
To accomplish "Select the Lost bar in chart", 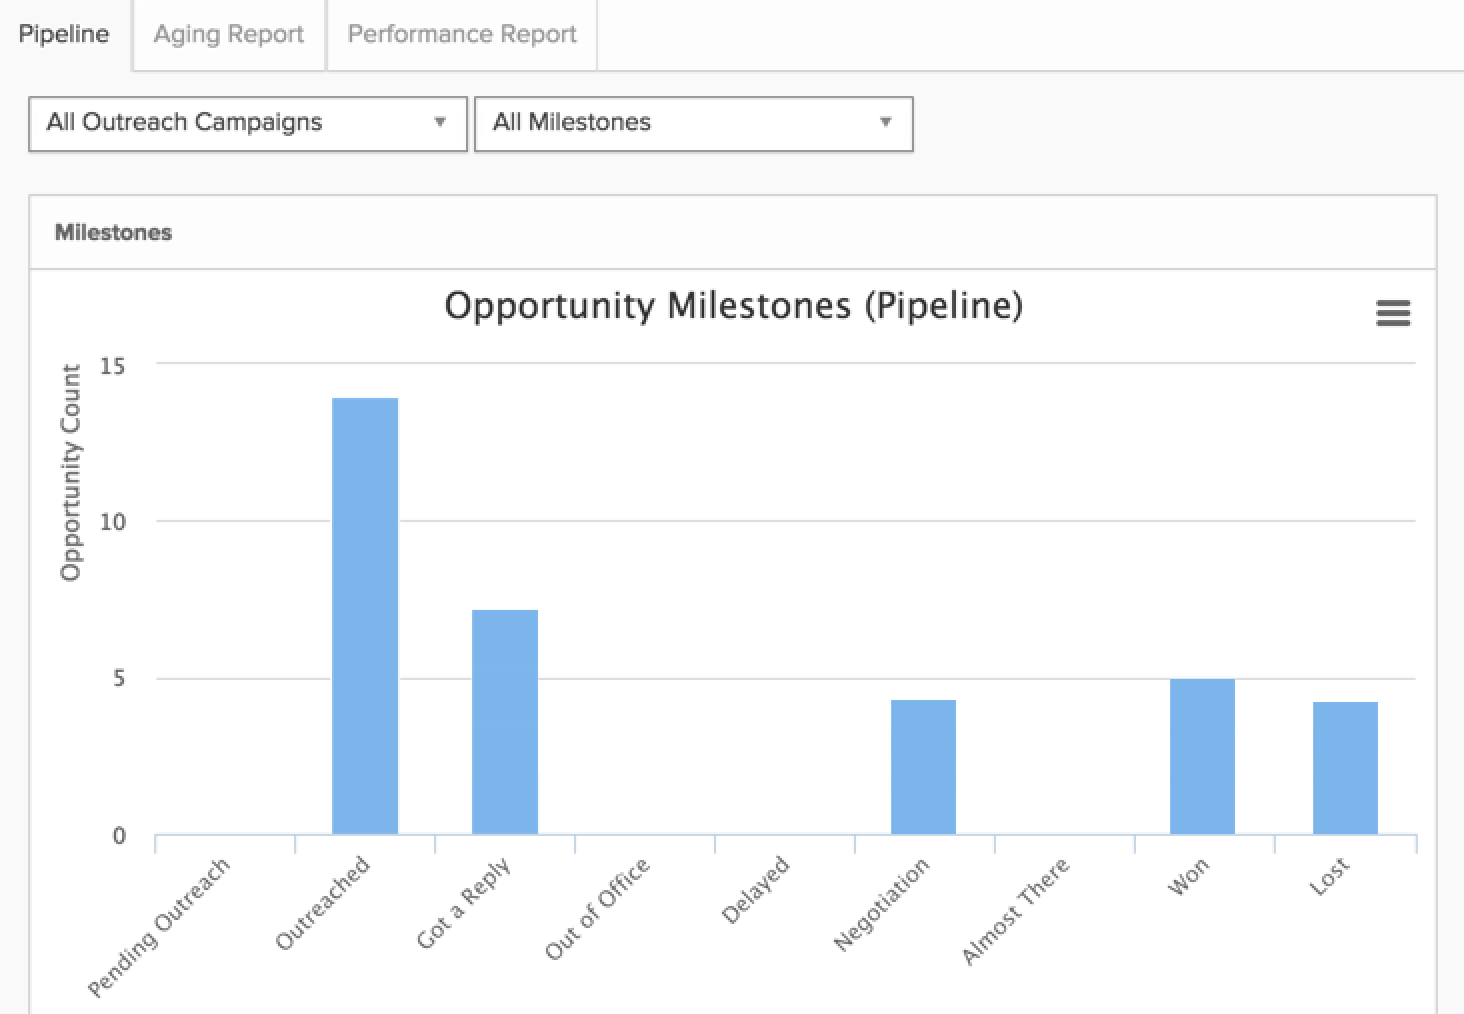I will click(1345, 768).
